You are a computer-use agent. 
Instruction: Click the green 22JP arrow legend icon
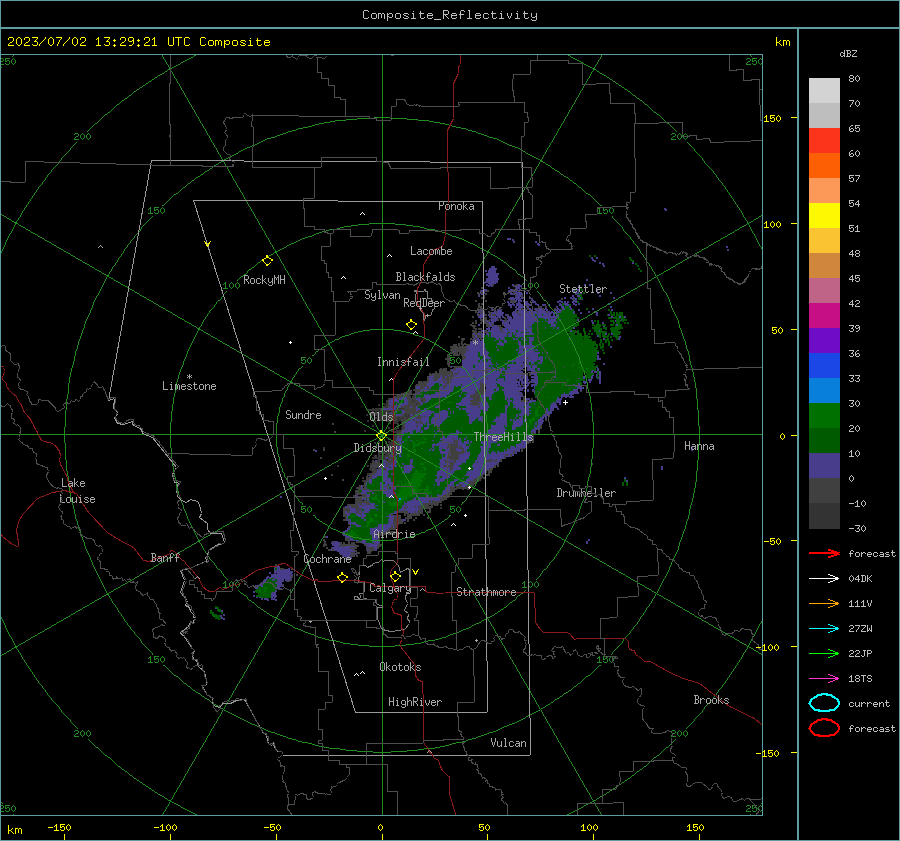pos(824,653)
